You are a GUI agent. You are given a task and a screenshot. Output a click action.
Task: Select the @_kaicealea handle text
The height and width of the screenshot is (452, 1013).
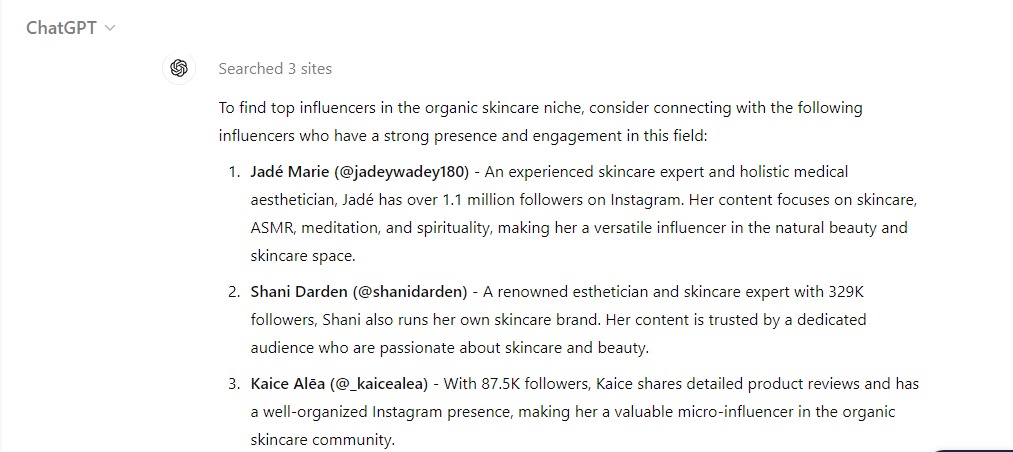coord(379,384)
